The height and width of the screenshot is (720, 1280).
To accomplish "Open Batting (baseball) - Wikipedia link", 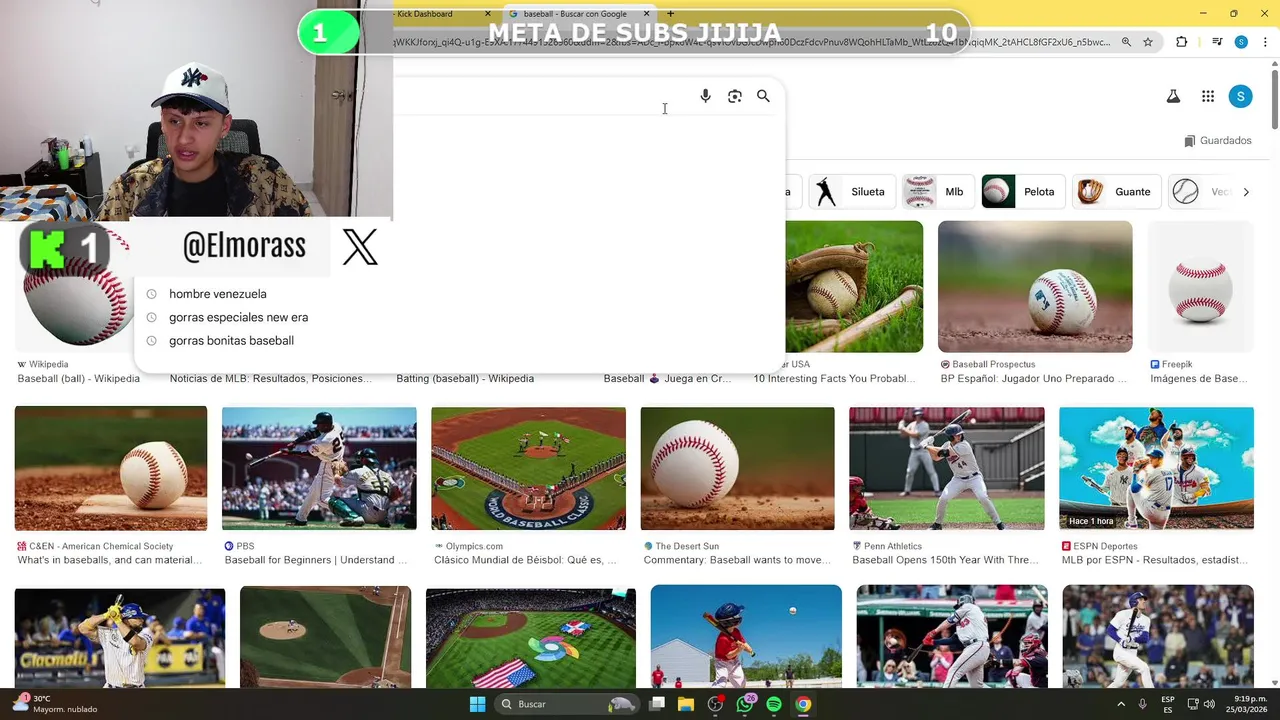I will pyautogui.click(x=465, y=379).
